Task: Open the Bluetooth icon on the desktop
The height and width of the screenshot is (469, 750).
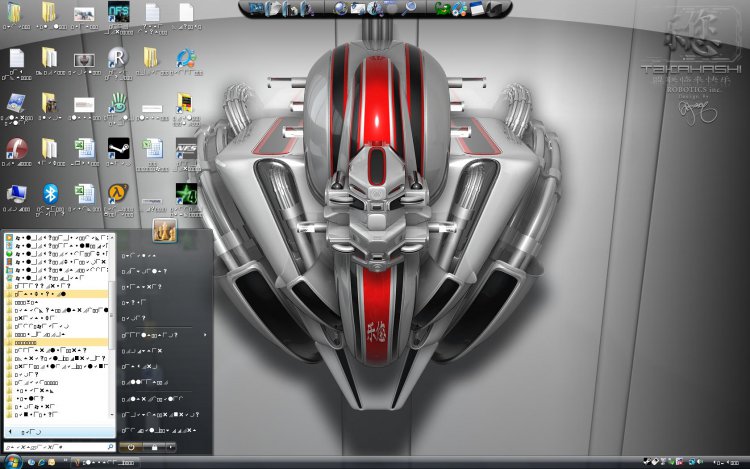Action: coord(50,194)
